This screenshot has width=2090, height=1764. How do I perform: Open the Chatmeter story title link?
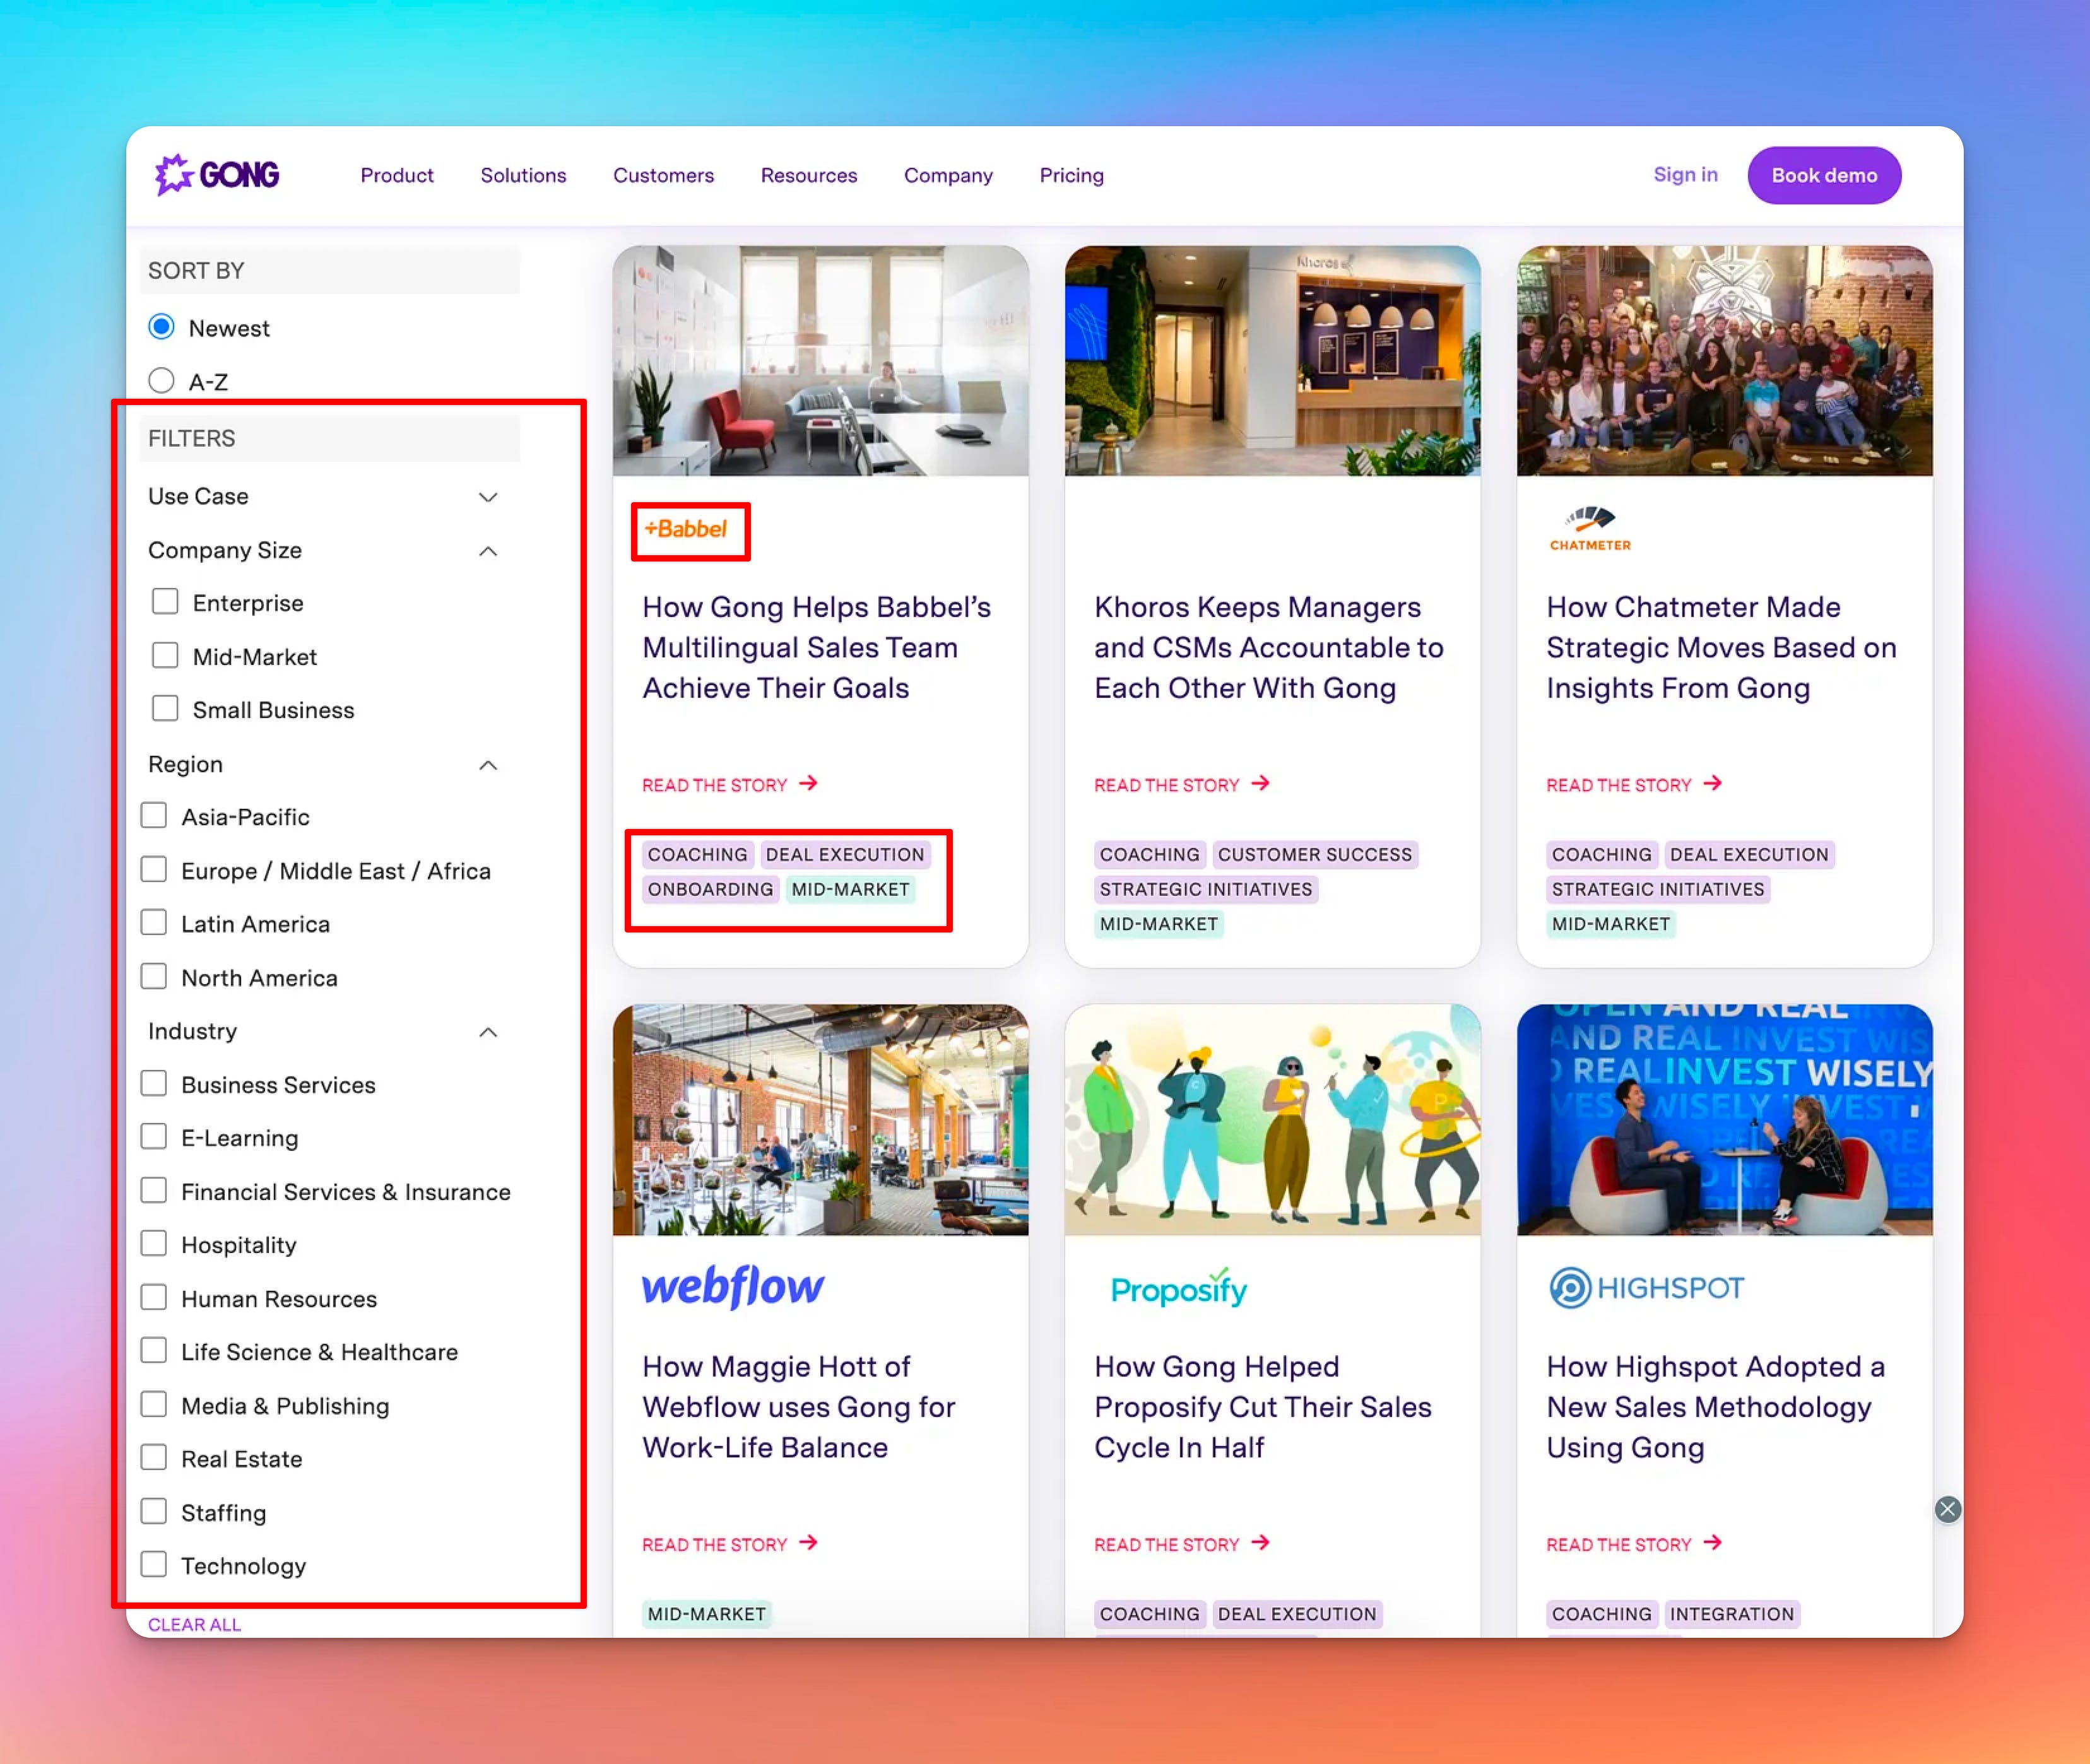[1721, 647]
